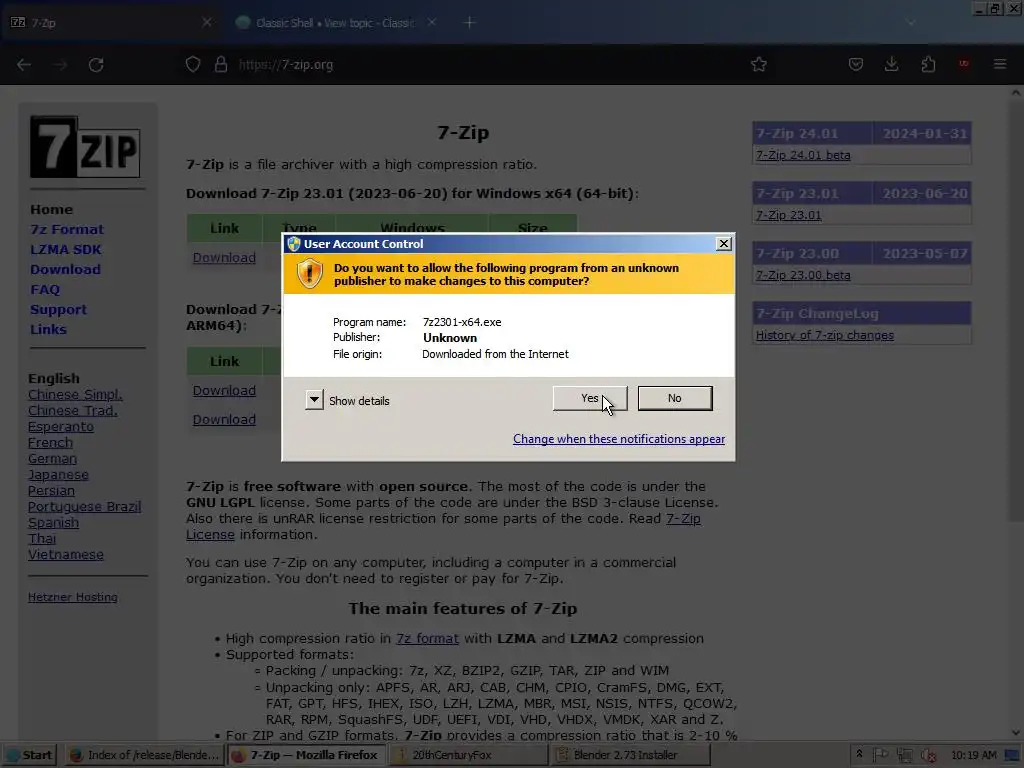Close the Classic Shell browser tab
This screenshot has width=1024, height=768.
tap(432, 22)
